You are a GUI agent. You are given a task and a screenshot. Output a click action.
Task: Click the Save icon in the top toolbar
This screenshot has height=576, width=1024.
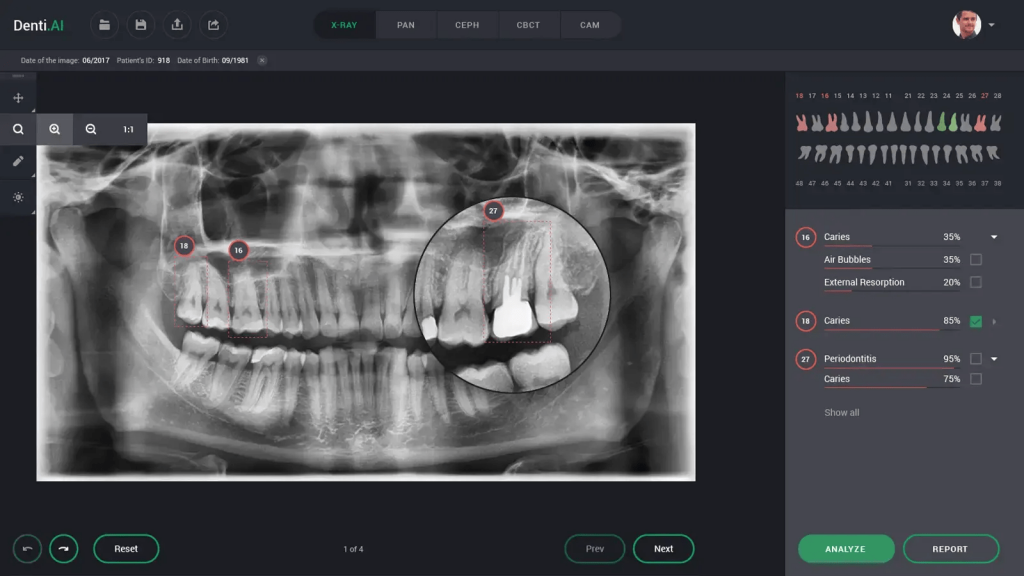click(141, 24)
